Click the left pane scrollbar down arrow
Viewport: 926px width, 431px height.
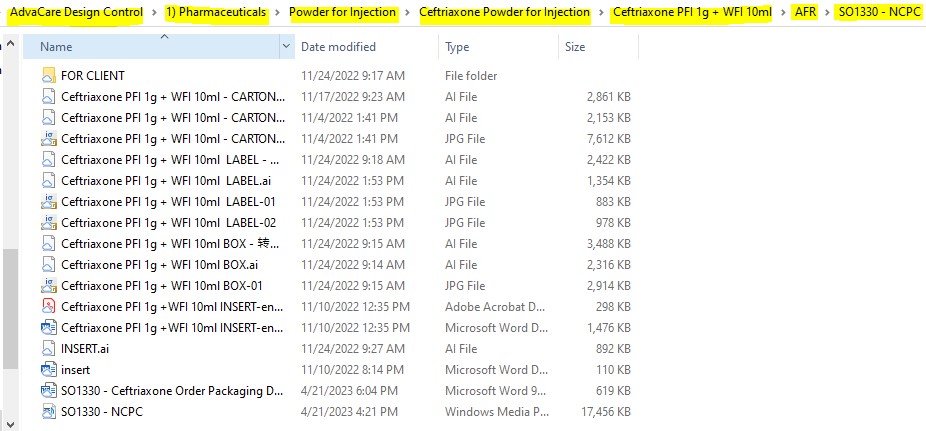click(10, 424)
